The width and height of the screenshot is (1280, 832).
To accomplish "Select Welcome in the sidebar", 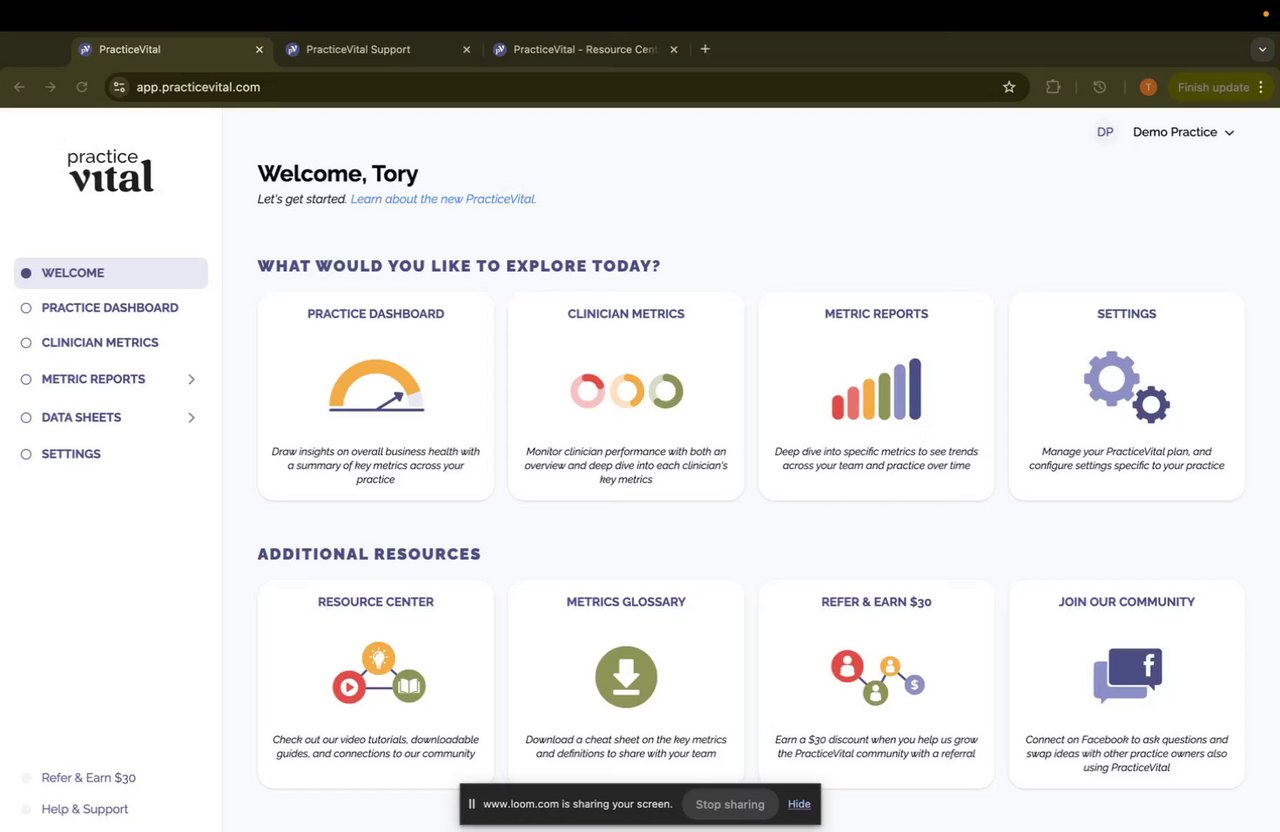I will (111, 273).
